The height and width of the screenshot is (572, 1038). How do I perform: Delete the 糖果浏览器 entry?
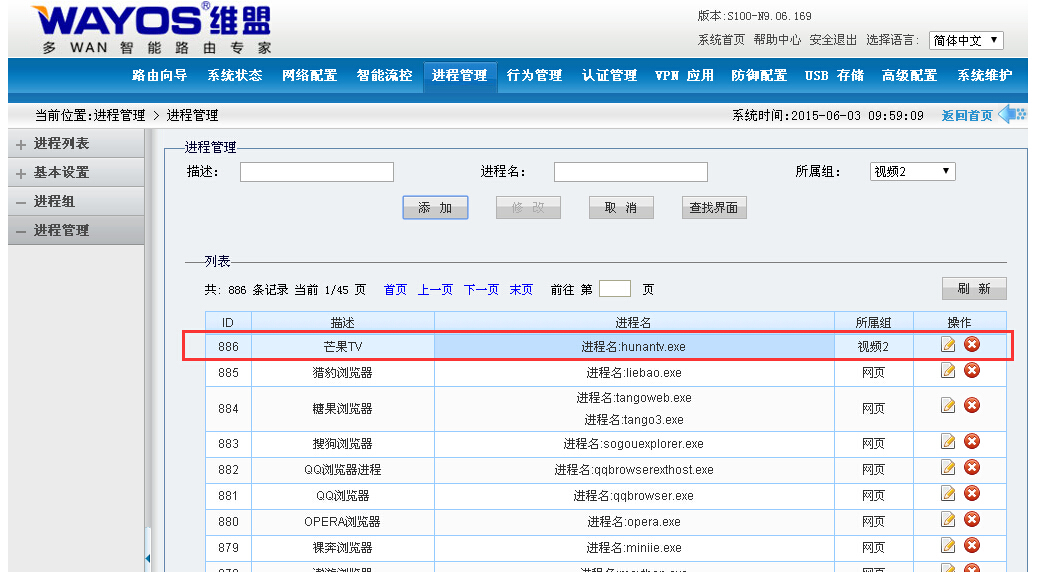(971, 406)
